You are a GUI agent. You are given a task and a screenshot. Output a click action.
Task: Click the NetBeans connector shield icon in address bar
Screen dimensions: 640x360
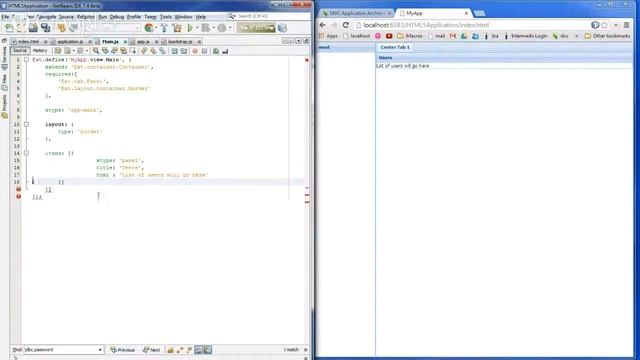[595, 25]
